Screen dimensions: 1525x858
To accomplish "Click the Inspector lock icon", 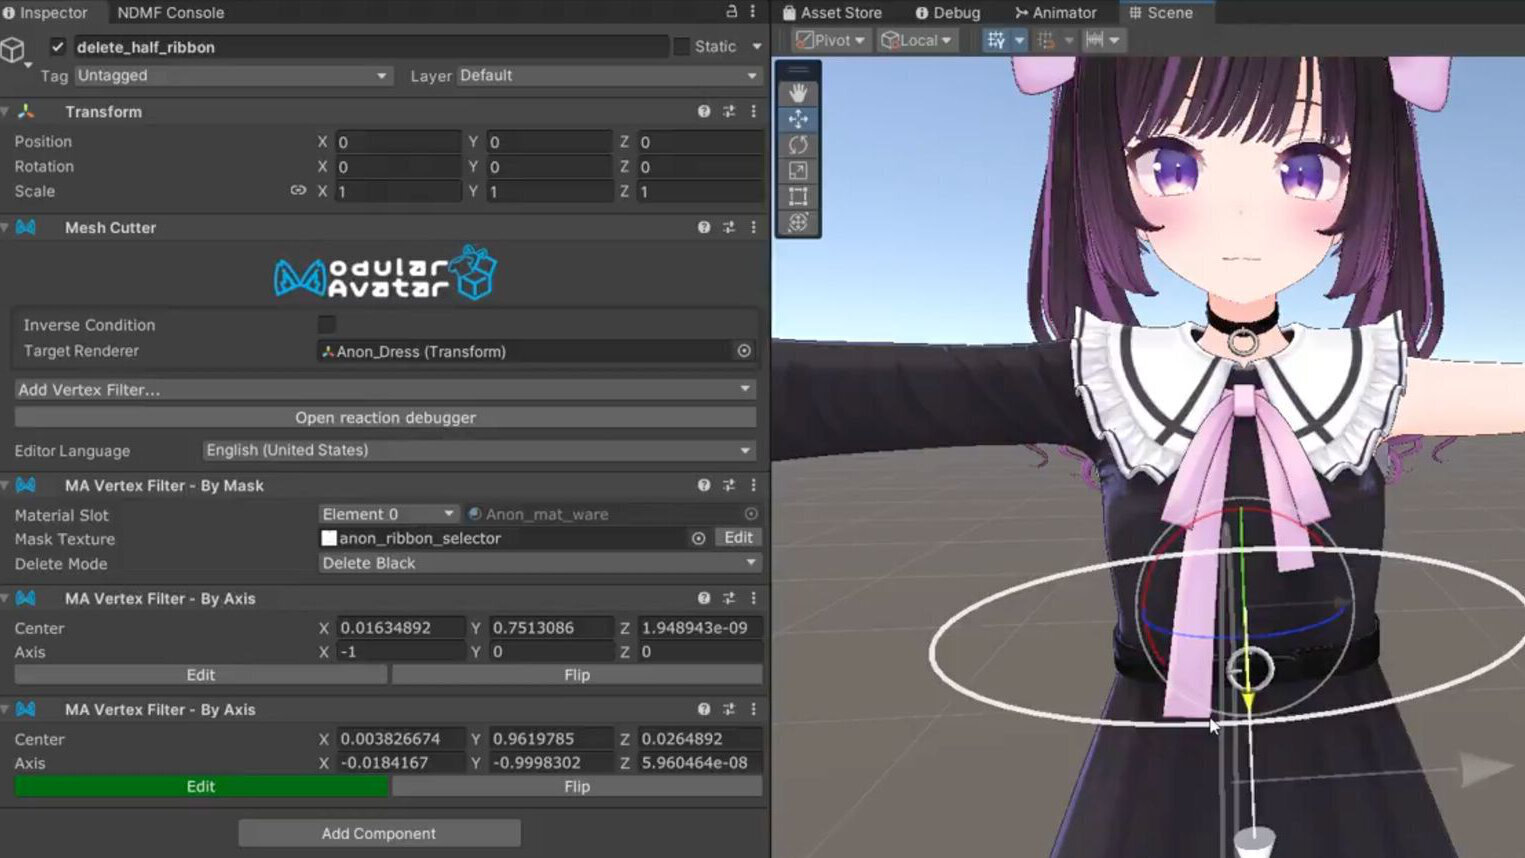I will click(x=731, y=12).
